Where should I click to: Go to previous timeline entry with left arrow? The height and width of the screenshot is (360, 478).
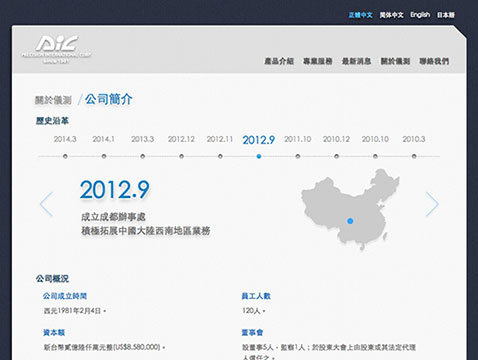(x=46, y=204)
